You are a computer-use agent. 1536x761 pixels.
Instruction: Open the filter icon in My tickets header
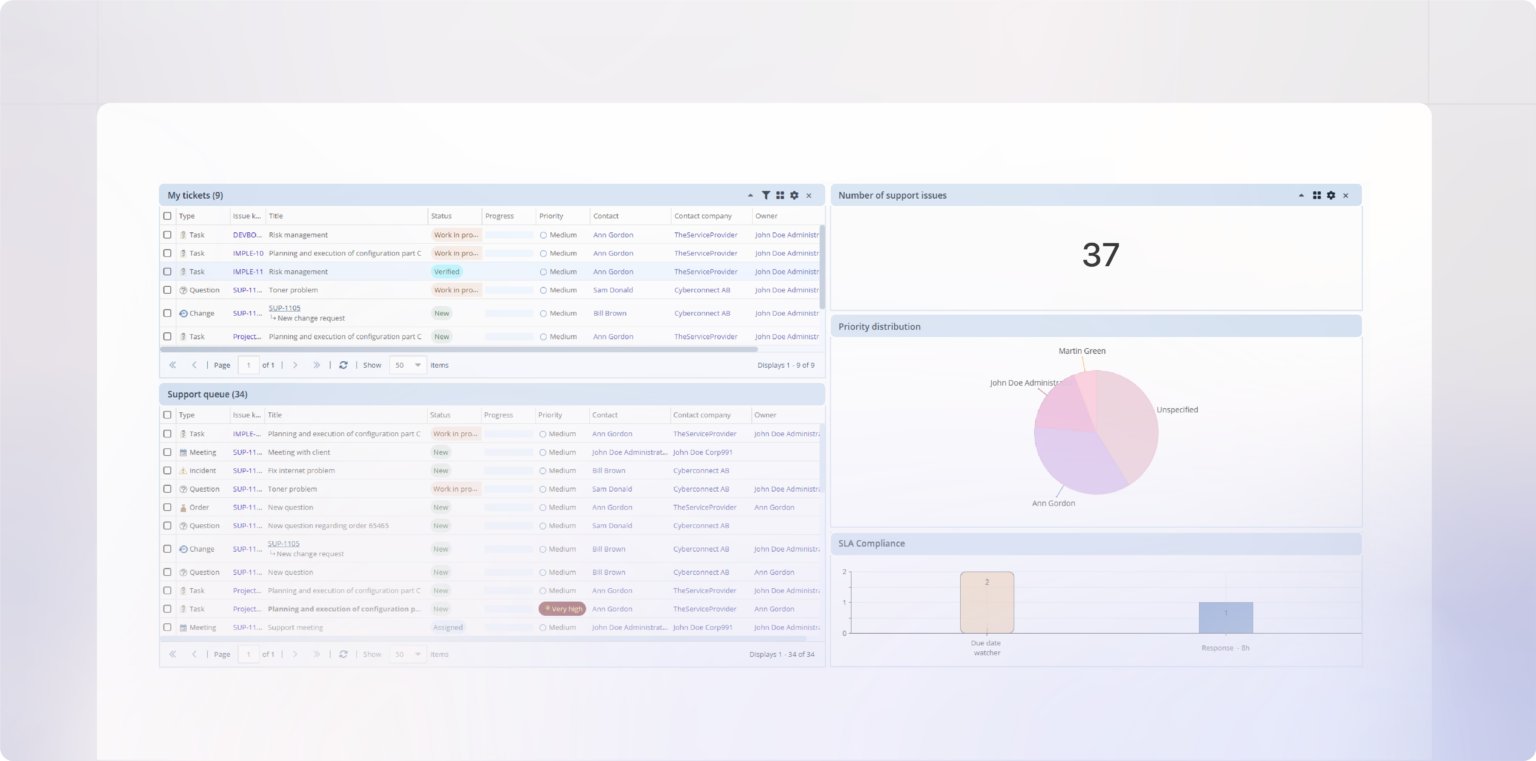[x=766, y=196]
